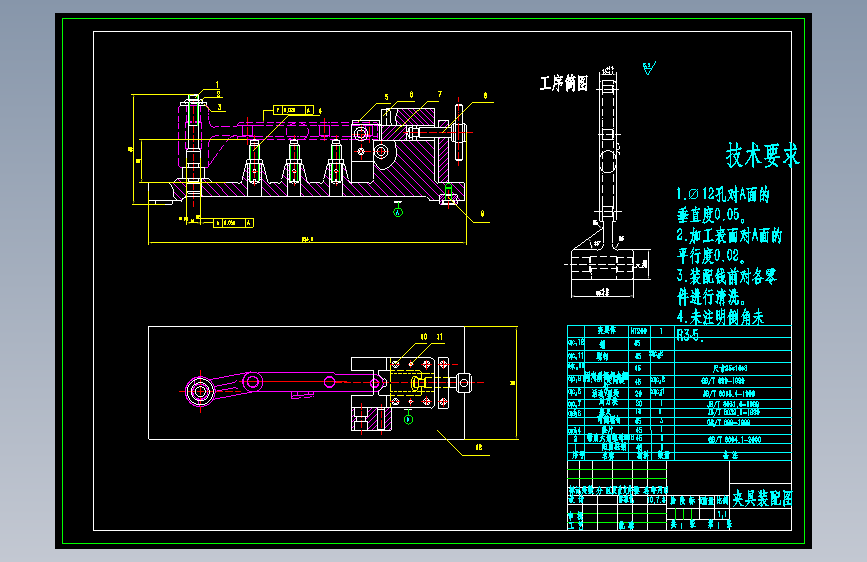Select part balloon number 1
The width and height of the screenshot is (867, 562).
point(217,85)
